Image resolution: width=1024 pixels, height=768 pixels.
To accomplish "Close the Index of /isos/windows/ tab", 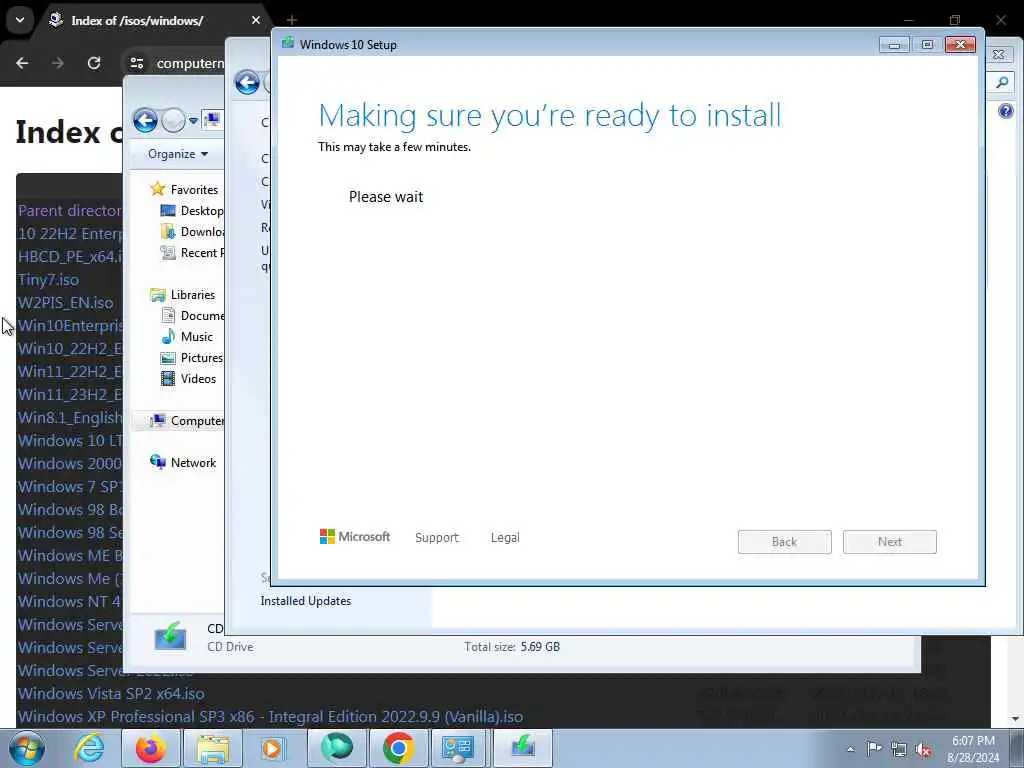I will pos(256,20).
